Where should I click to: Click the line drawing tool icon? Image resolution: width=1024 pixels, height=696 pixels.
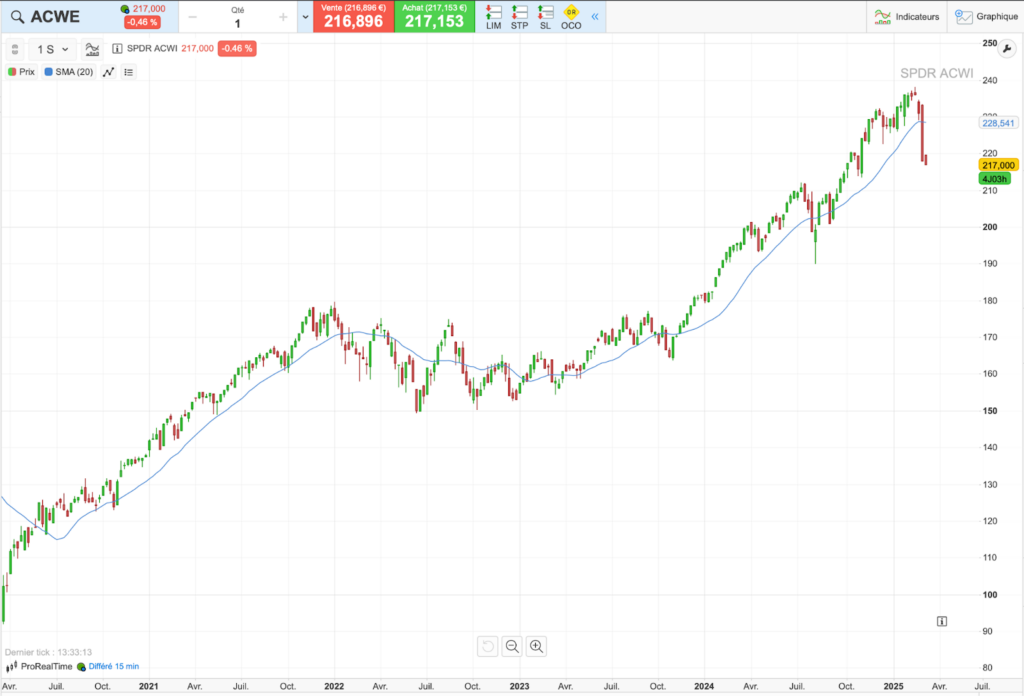click(x=108, y=72)
